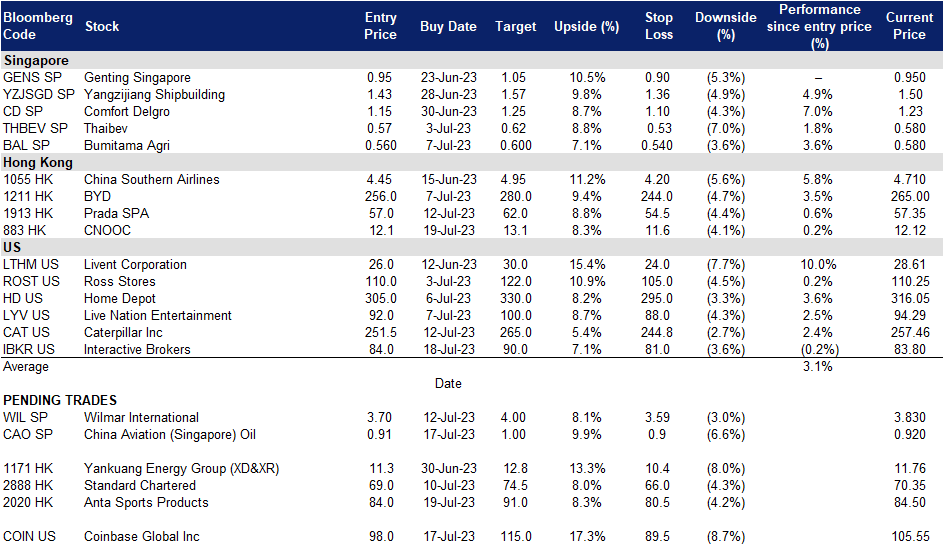Click Comfort Delgro's performance '7.0%'
The image size is (943, 545).
tap(817, 111)
